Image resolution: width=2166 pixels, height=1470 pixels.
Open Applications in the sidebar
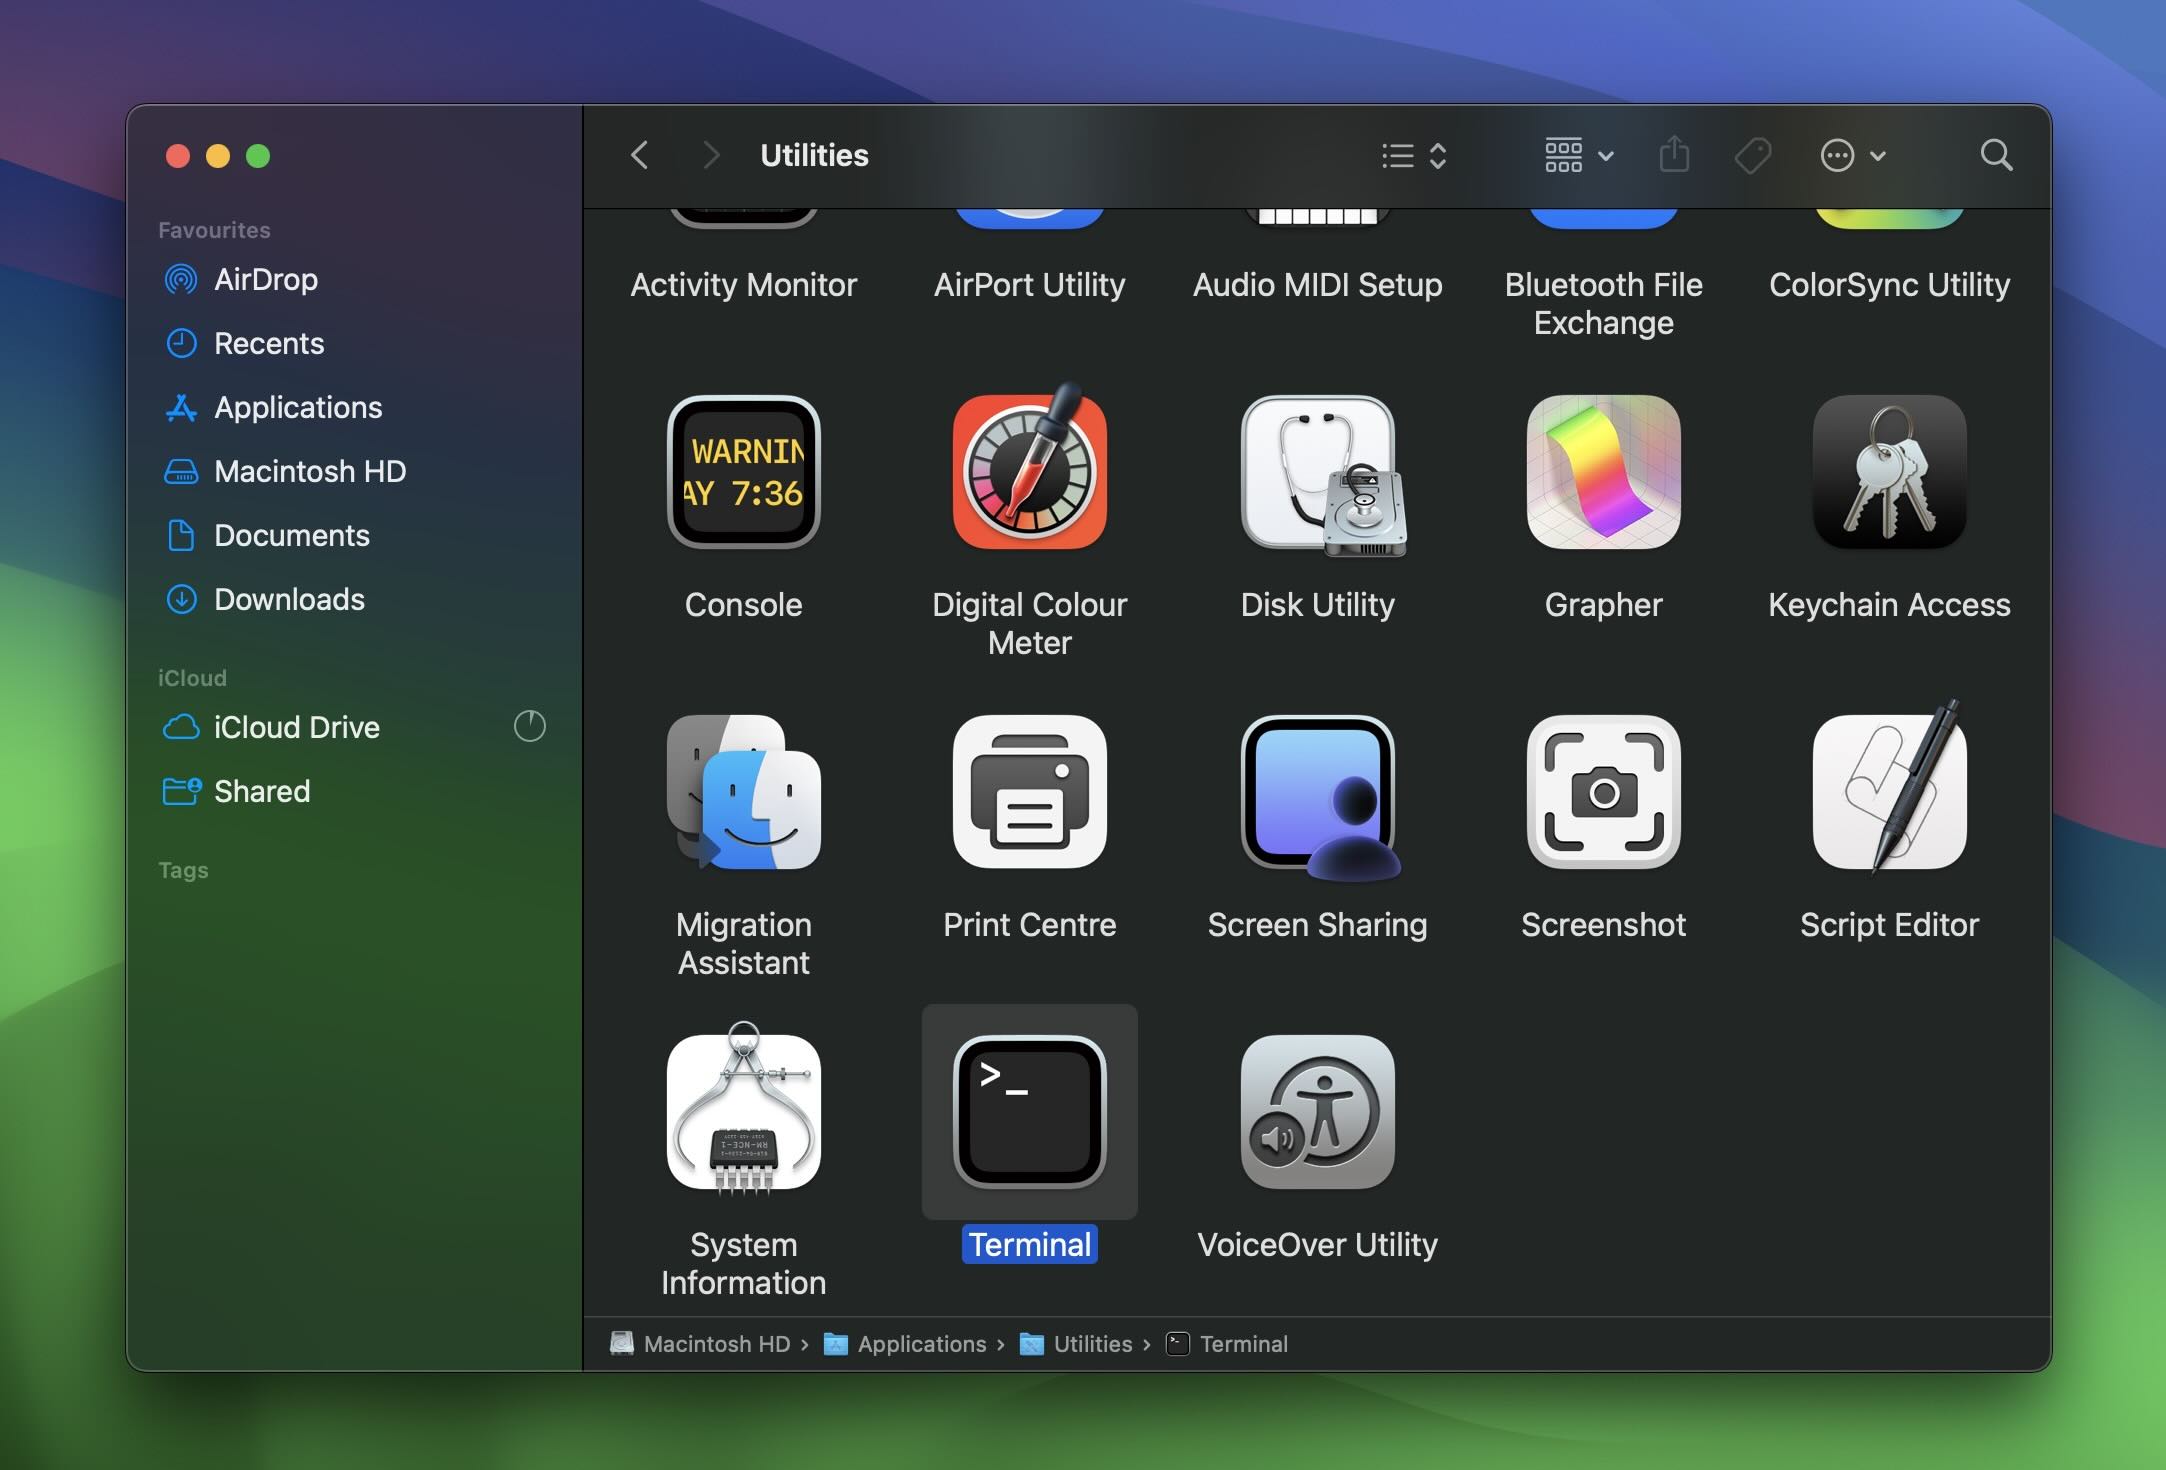(356, 407)
